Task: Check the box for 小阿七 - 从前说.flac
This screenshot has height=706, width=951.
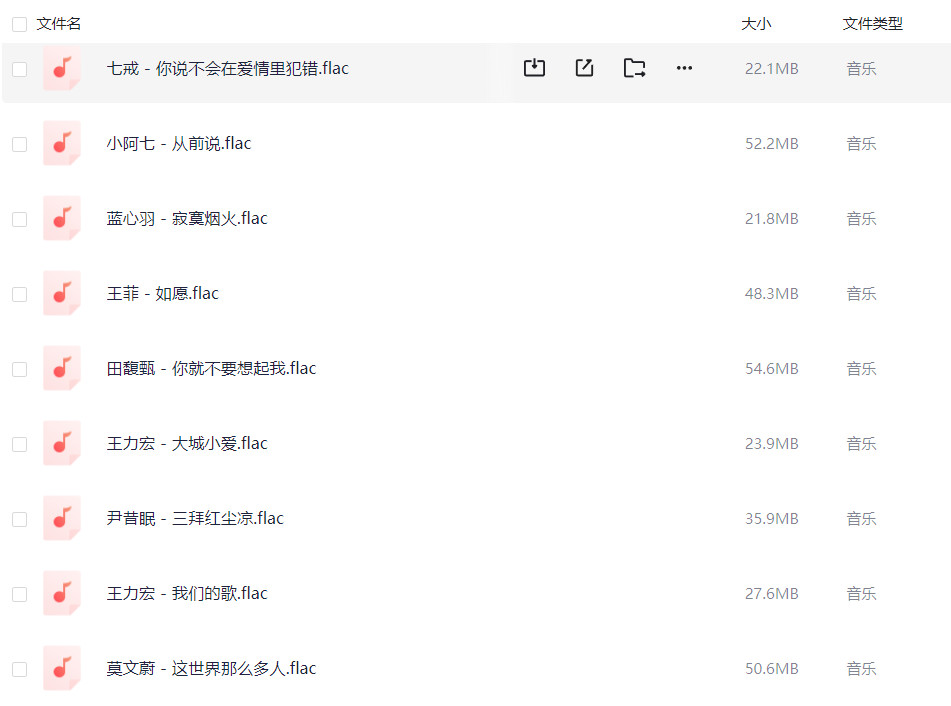Action: pos(20,144)
